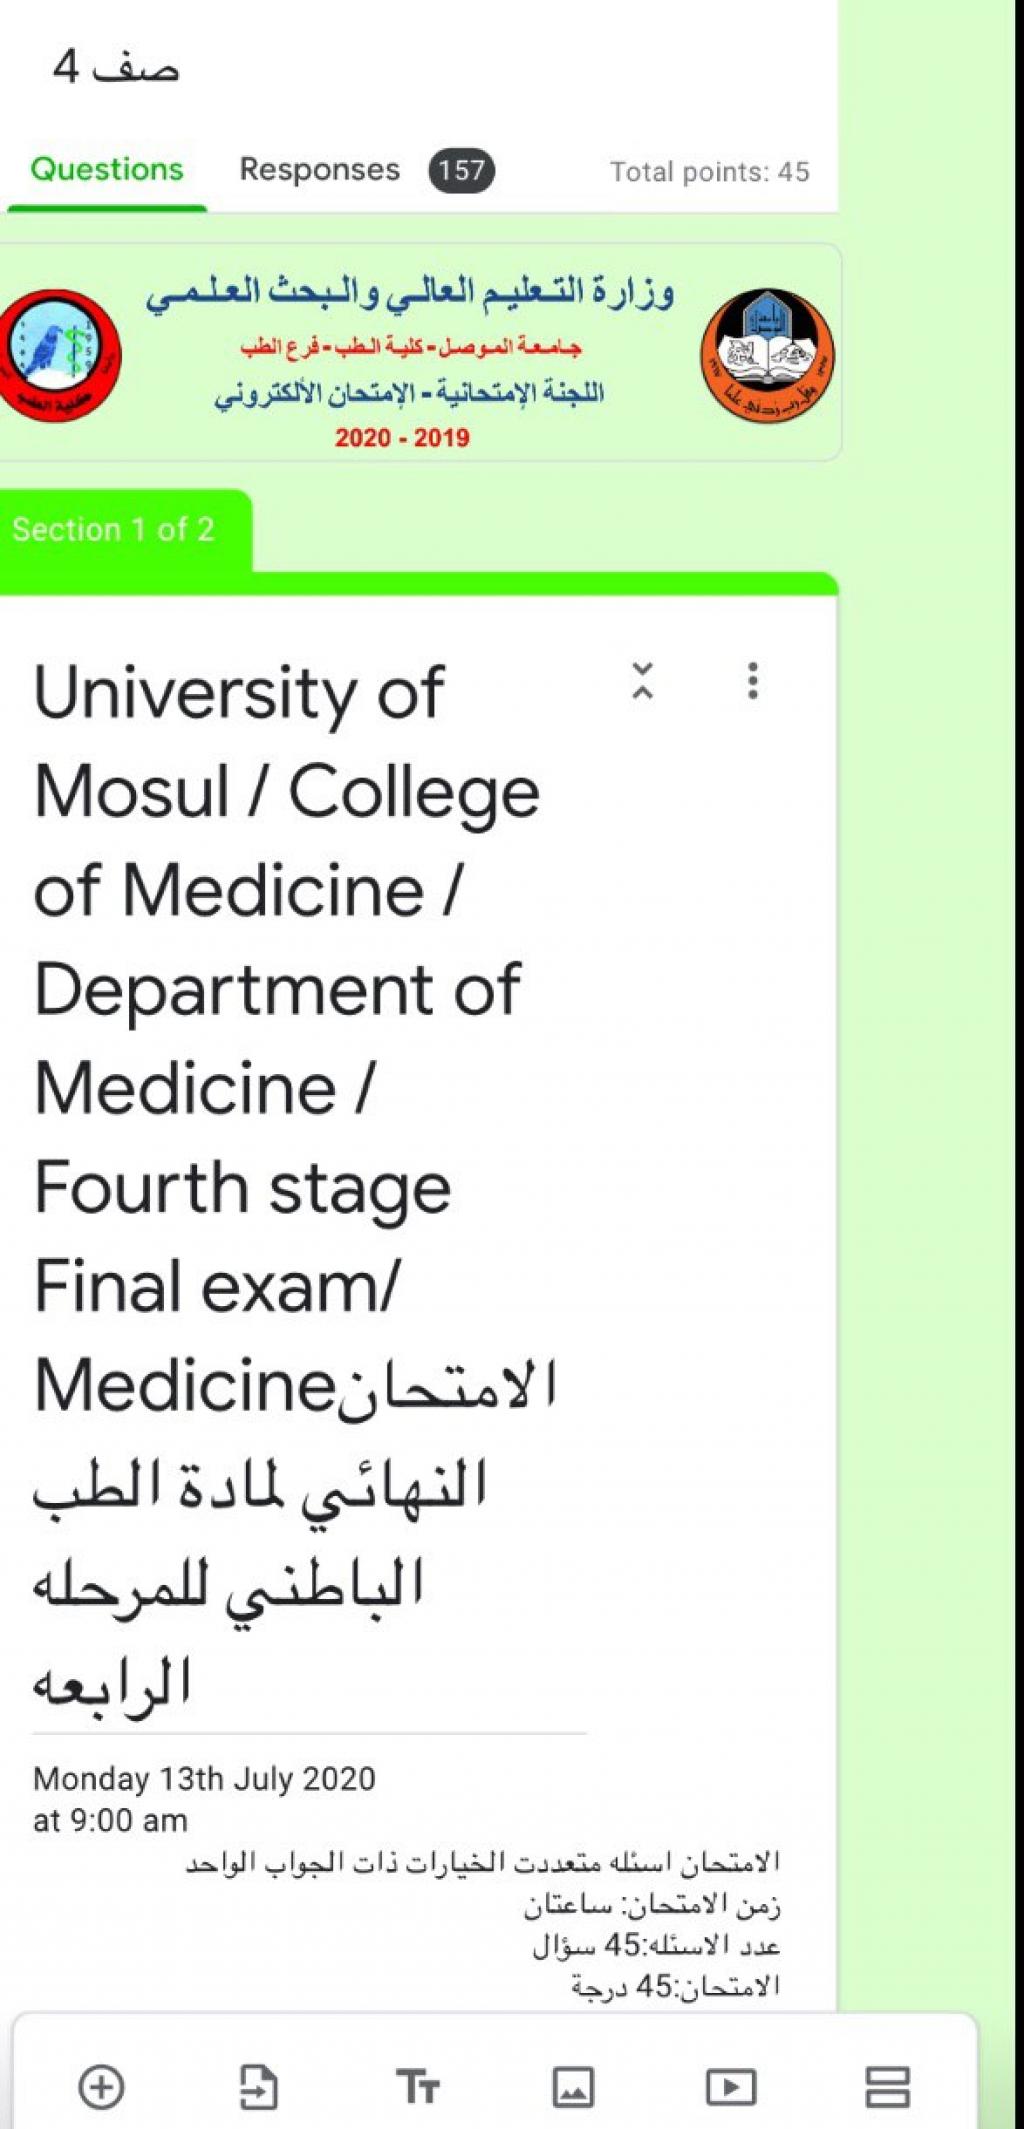Add a new section to the form

[x=887, y=2086]
